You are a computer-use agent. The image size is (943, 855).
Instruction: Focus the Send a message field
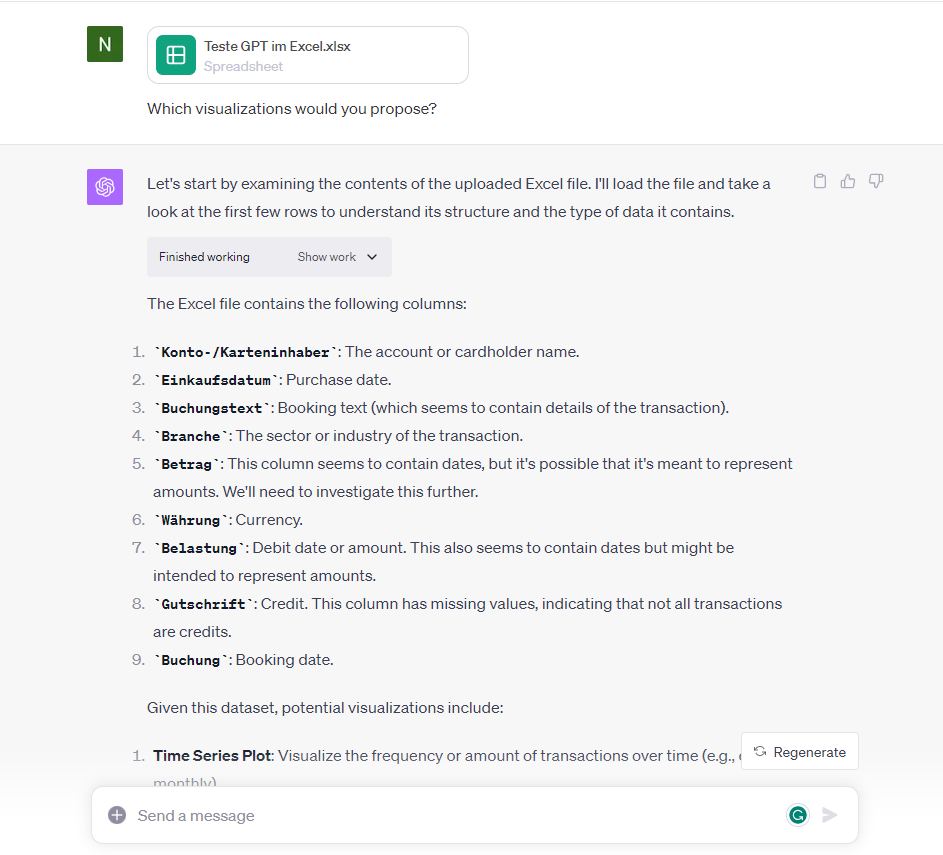(x=457, y=815)
